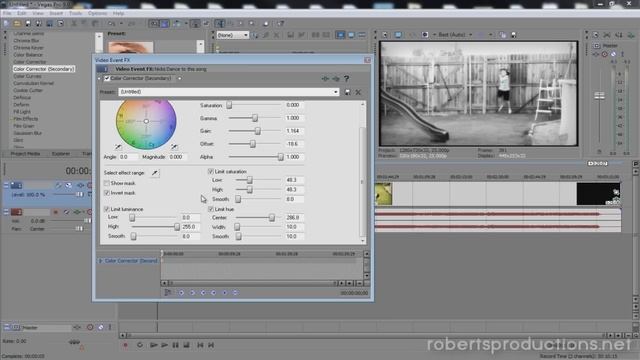This screenshot has width=640, height=360.
Task: Click the remove plug-in button beside help icon
Action: (336, 78)
